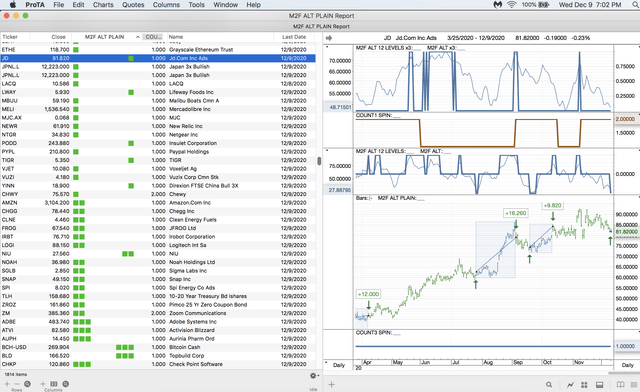Click the battery status indicator
640x392 pixels.
click(x=535, y=5)
